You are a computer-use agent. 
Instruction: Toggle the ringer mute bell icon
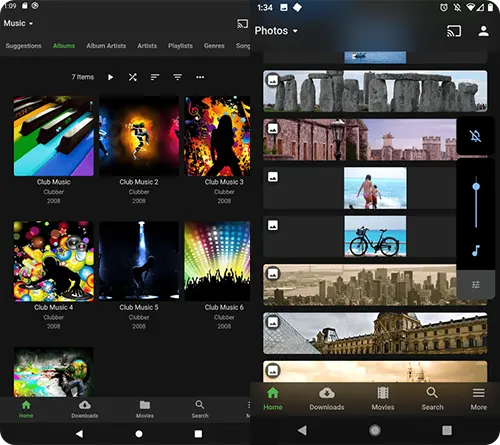(476, 136)
